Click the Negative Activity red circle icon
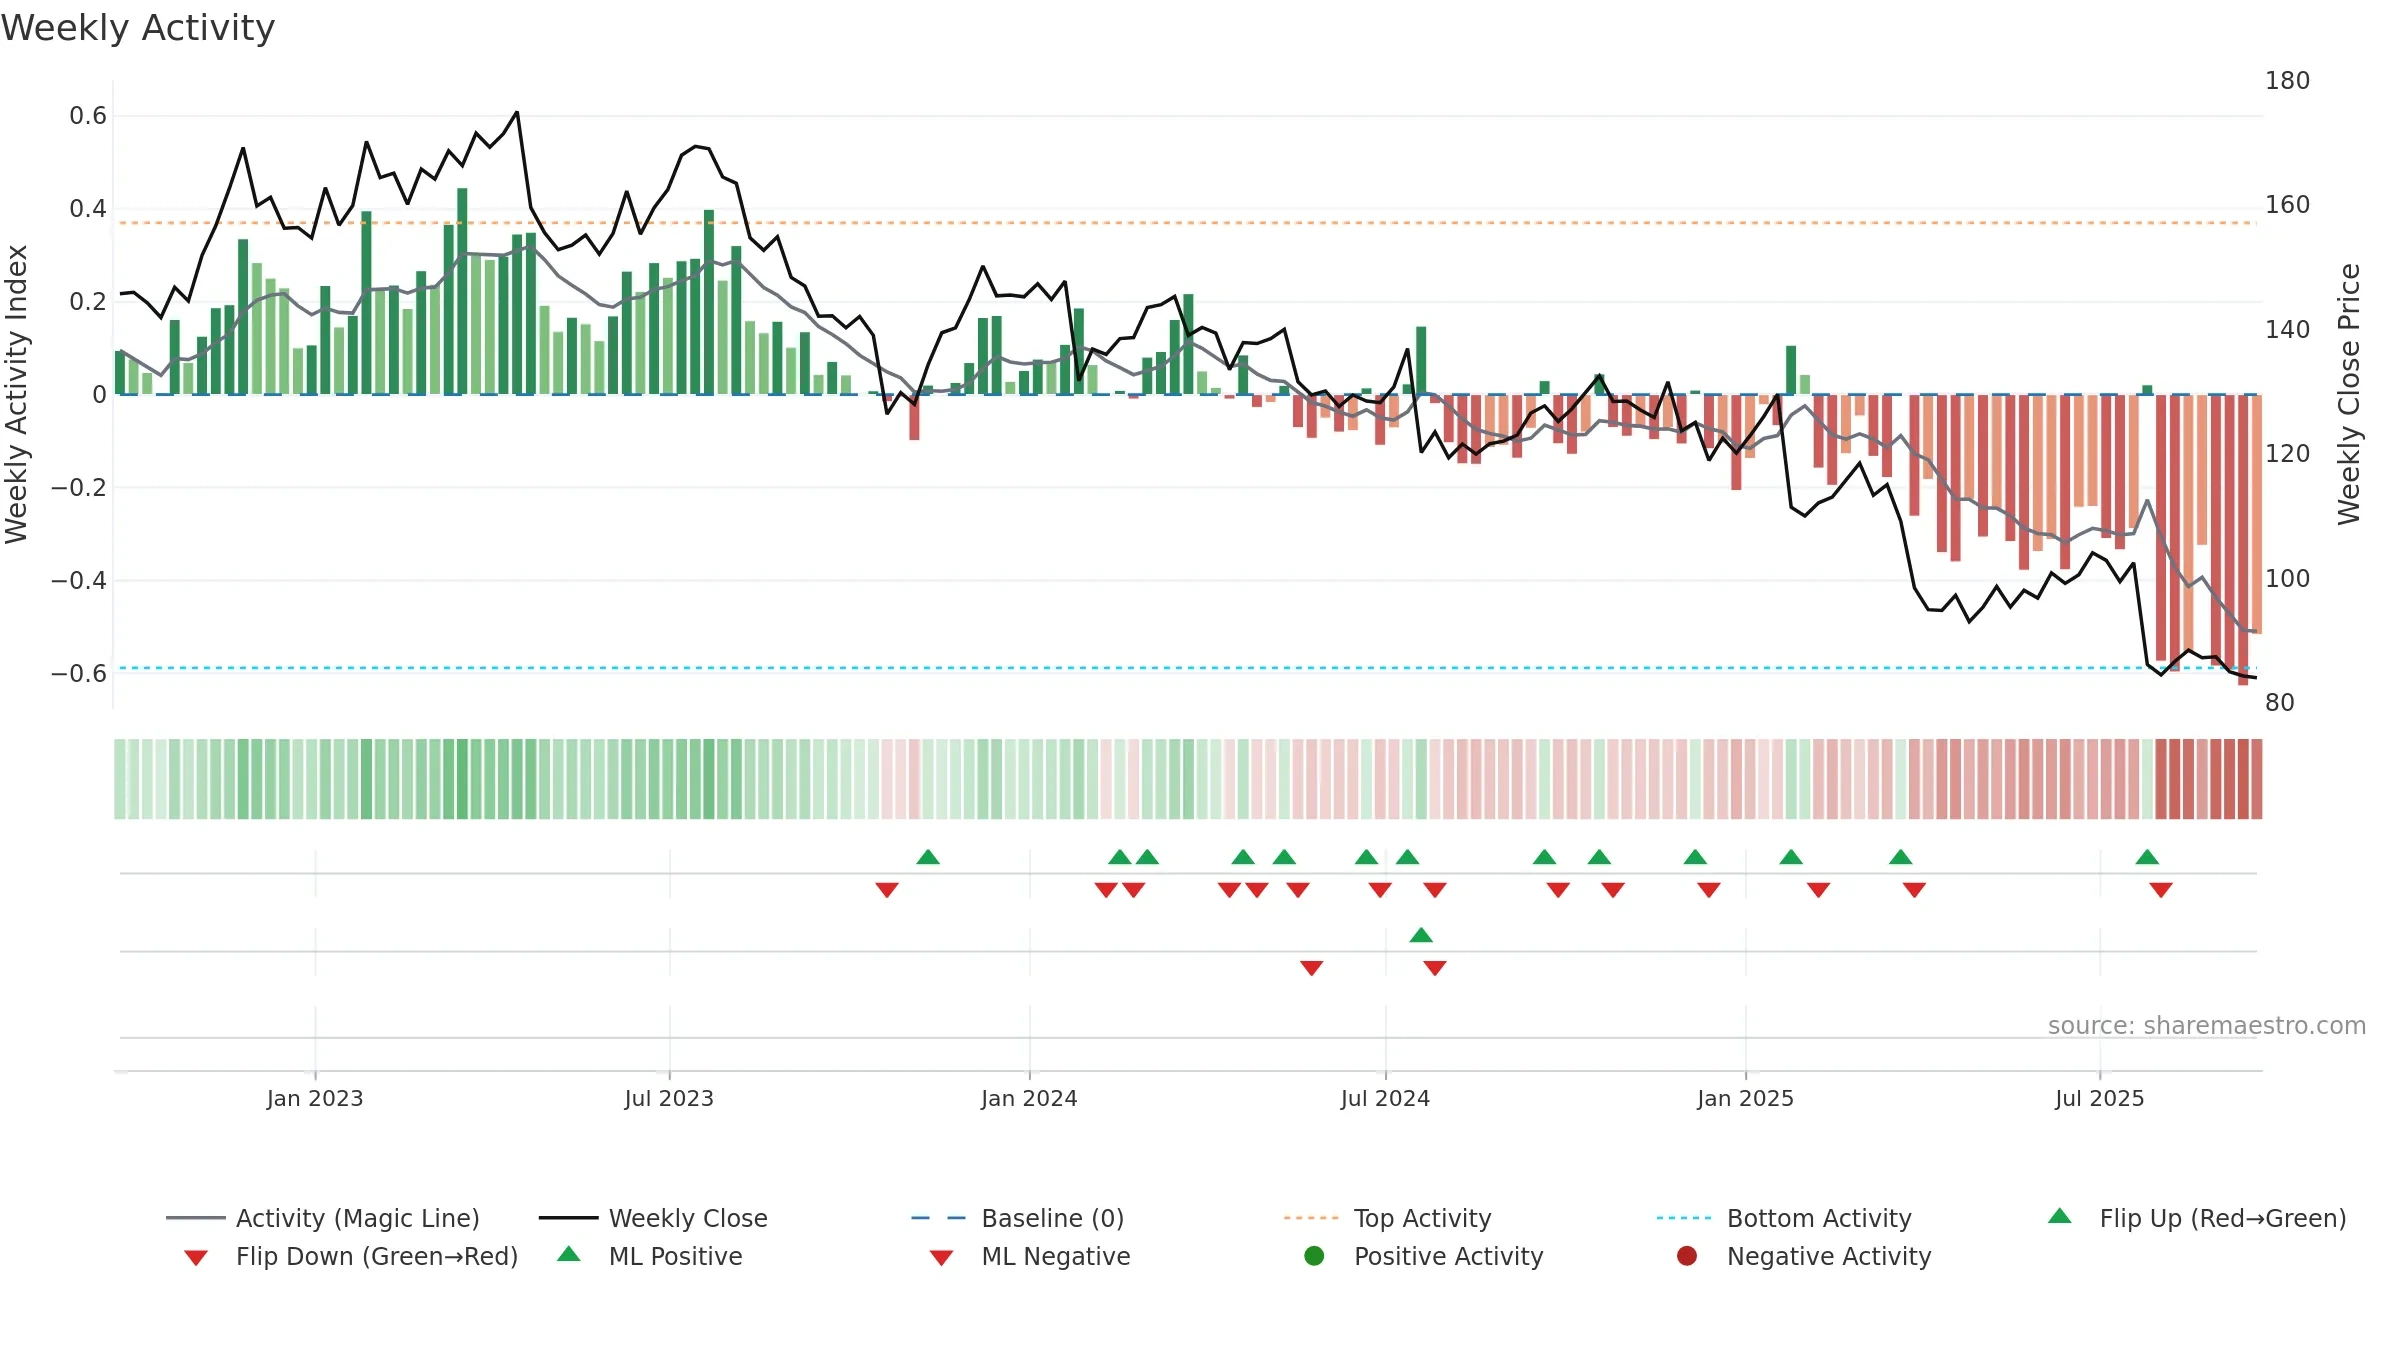The height and width of the screenshot is (1350, 2400). coord(1687,1256)
